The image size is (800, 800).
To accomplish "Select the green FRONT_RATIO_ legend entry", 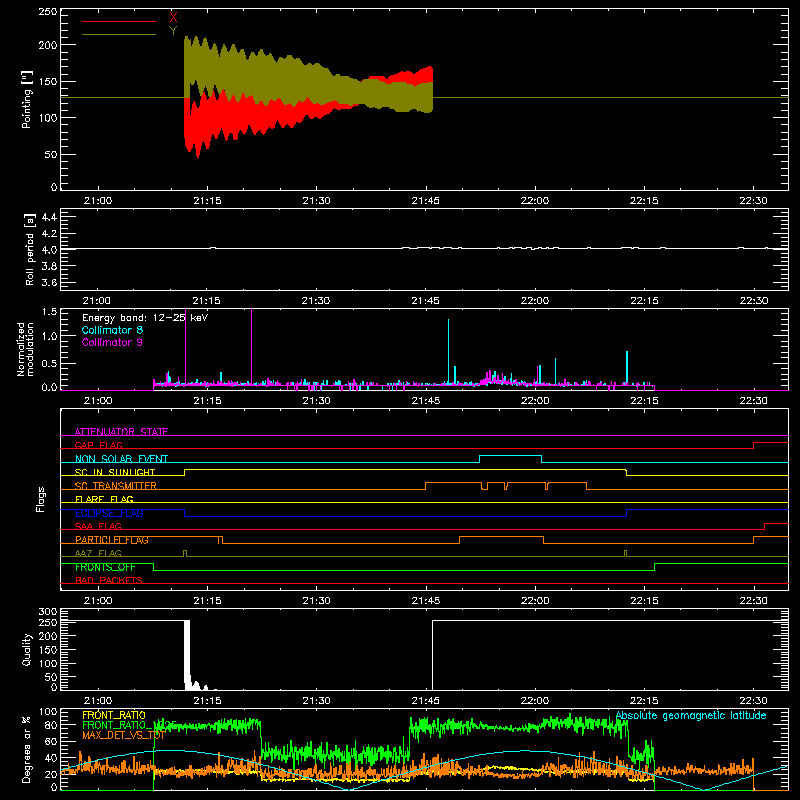I will [129, 725].
